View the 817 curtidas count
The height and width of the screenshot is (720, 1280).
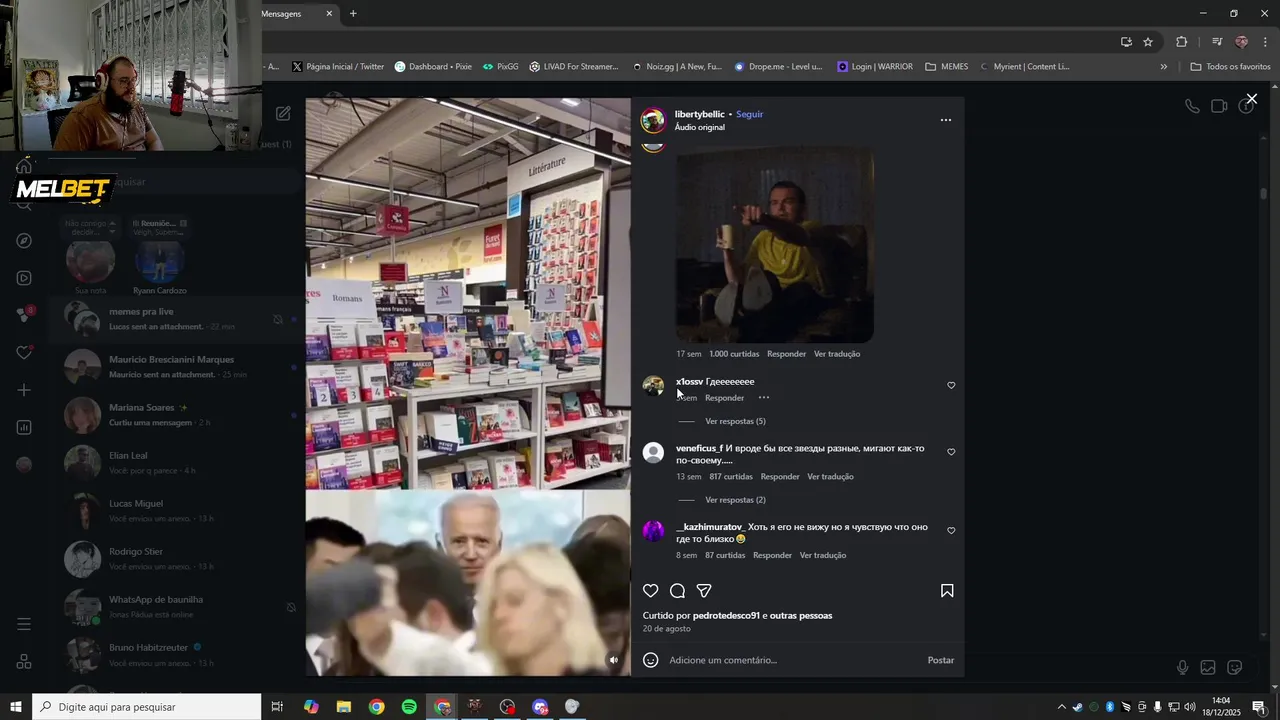click(731, 477)
